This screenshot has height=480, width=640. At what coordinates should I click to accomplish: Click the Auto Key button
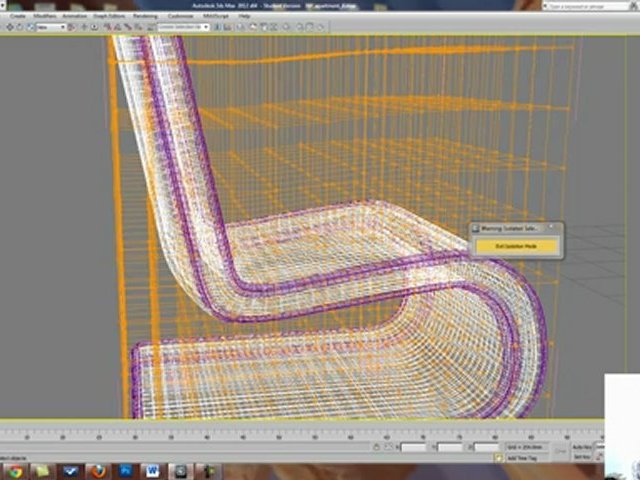582,447
